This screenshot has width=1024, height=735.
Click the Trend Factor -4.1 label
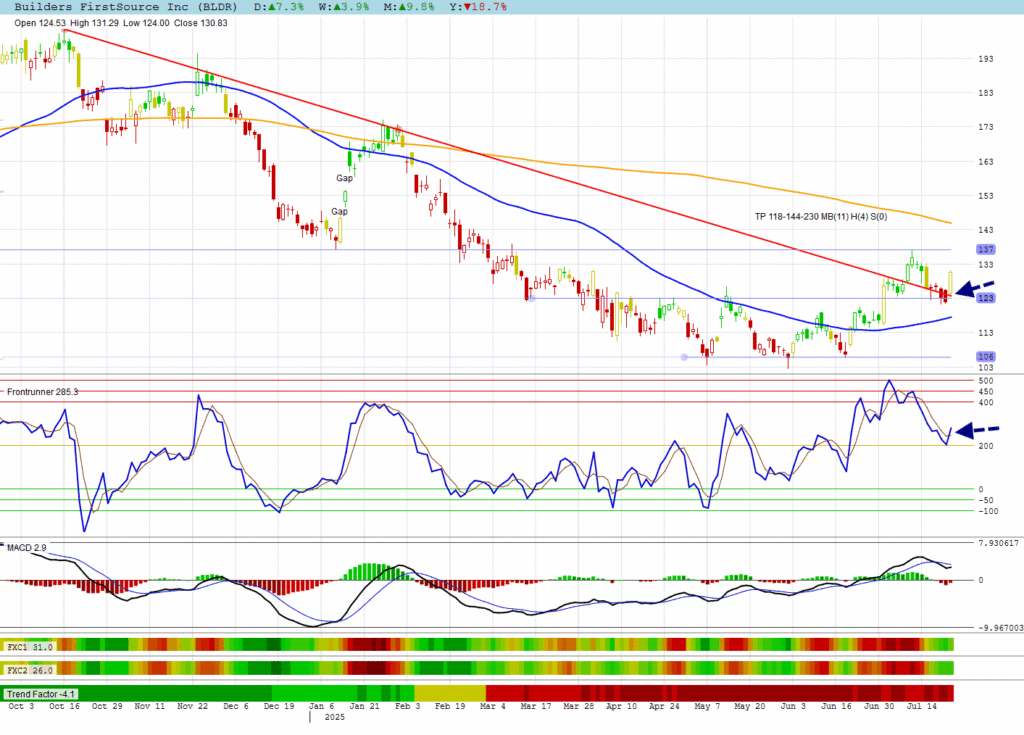point(40,694)
